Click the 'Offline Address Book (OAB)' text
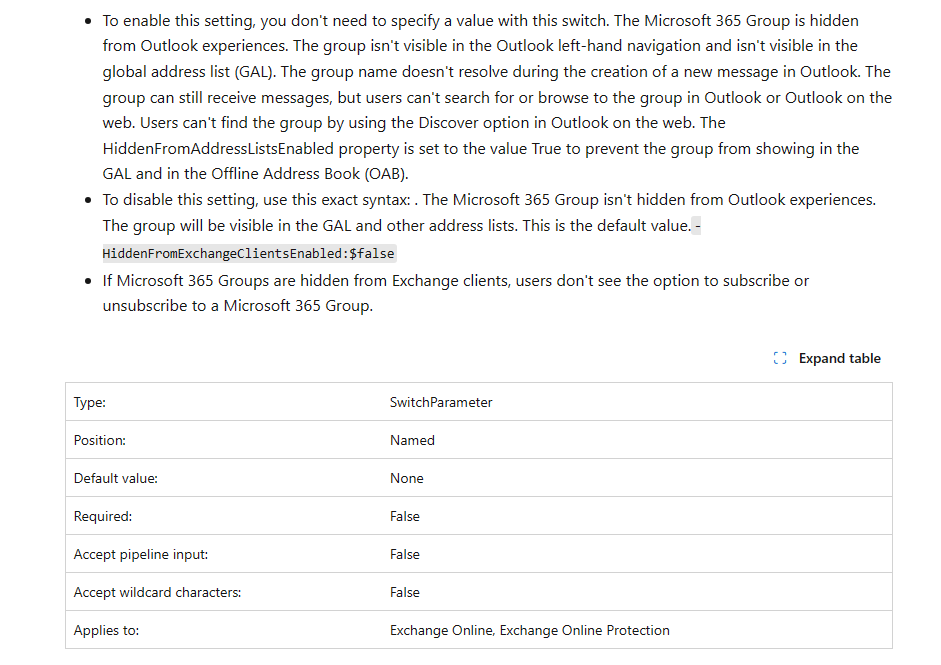Viewport: 941px width, 665px height. coord(309,174)
